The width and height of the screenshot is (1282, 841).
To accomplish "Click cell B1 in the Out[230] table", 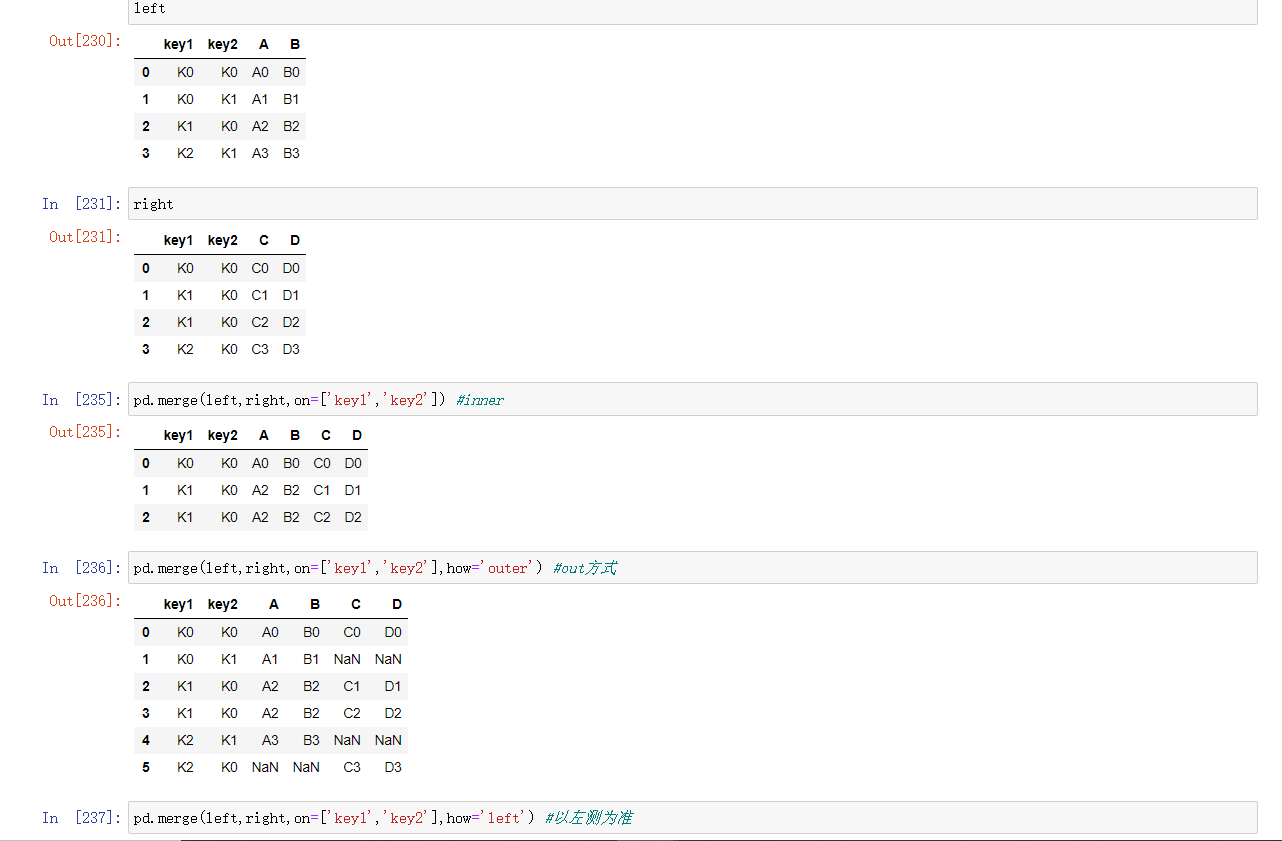I will pos(291,99).
